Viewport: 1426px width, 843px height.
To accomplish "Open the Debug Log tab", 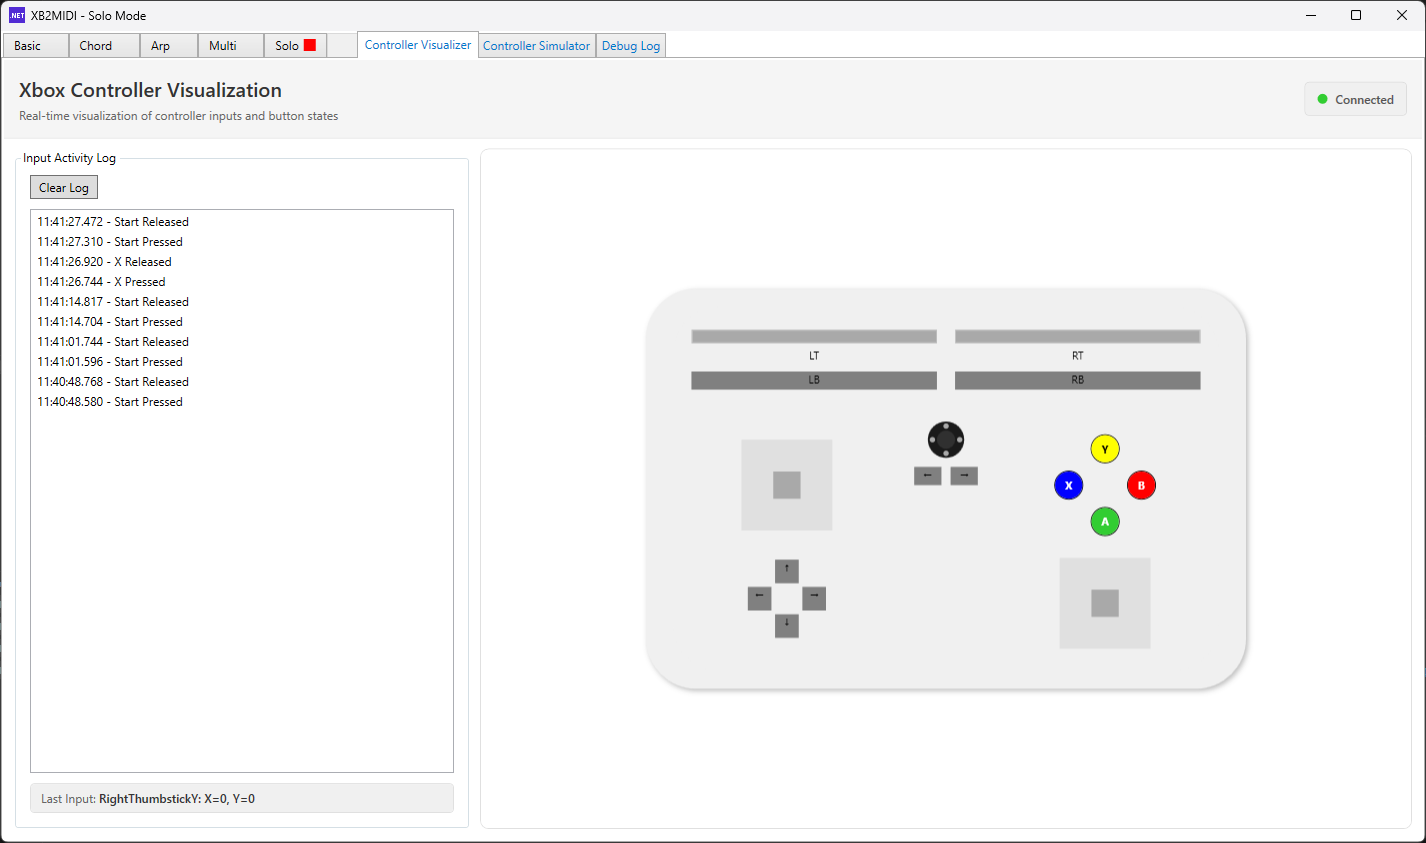I will click(x=630, y=45).
